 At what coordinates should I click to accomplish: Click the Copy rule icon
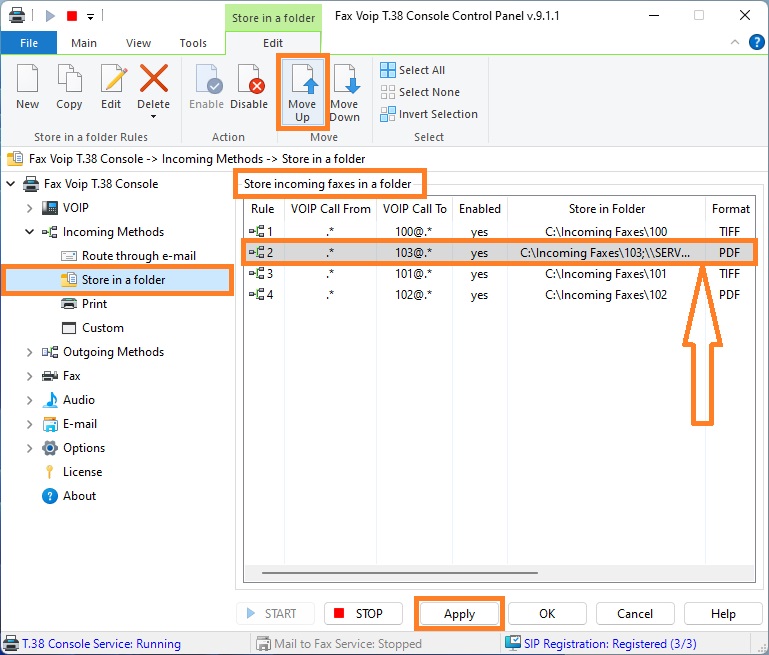point(69,78)
